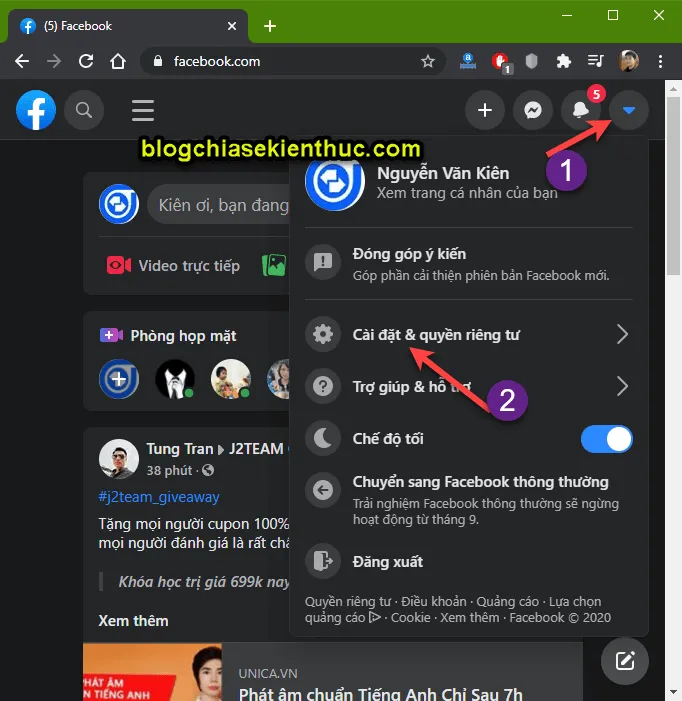The height and width of the screenshot is (701, 682).
Task: Collapse the account dropdown arrow
Action: tap(628, 110)
